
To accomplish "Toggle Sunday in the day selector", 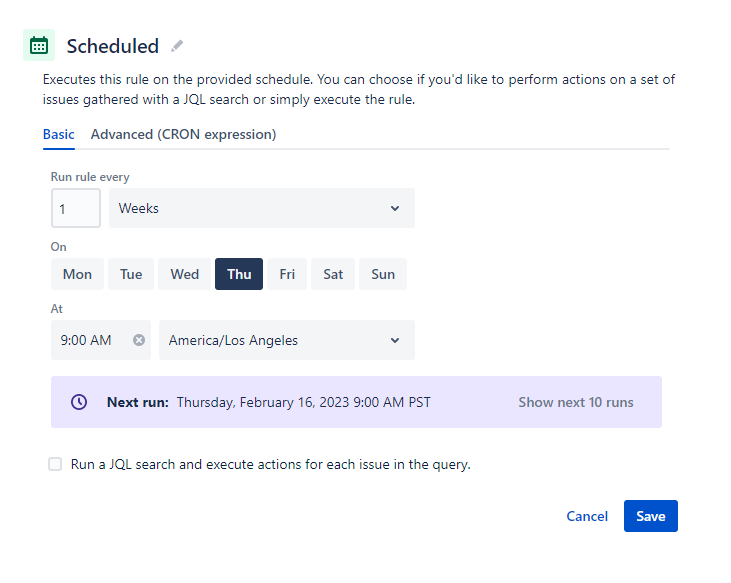I will tap(383, 274).
